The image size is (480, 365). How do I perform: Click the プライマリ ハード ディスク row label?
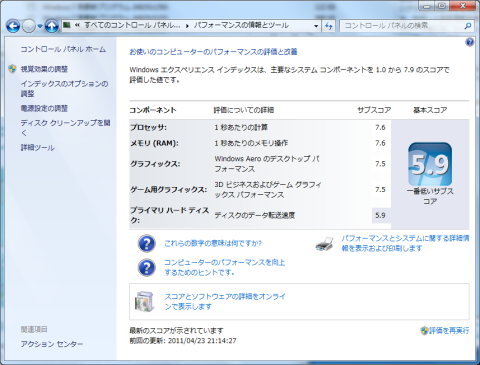coord(169,215)
